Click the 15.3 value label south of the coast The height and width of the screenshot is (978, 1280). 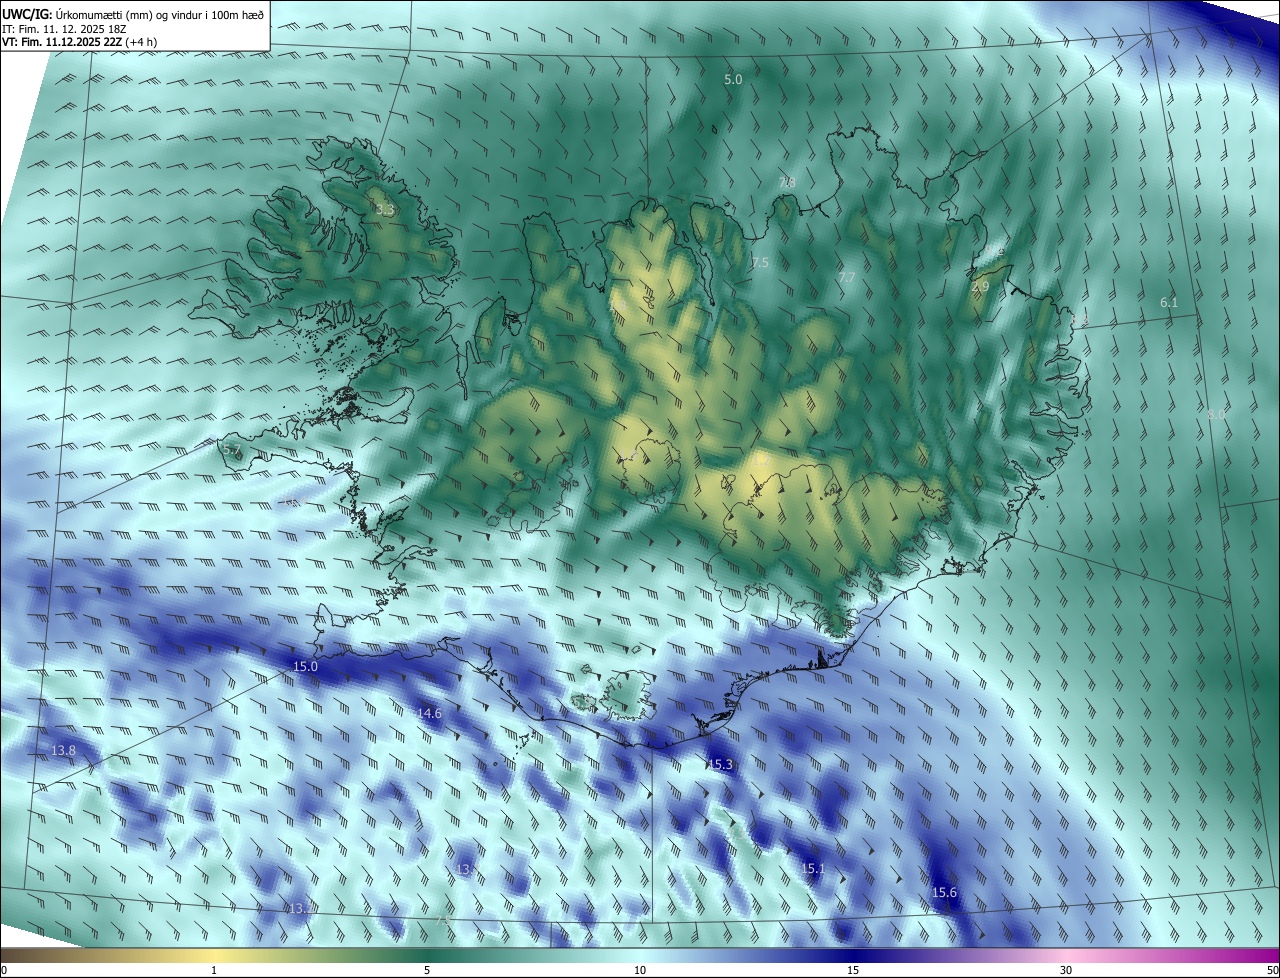click(x=720, y=764)
